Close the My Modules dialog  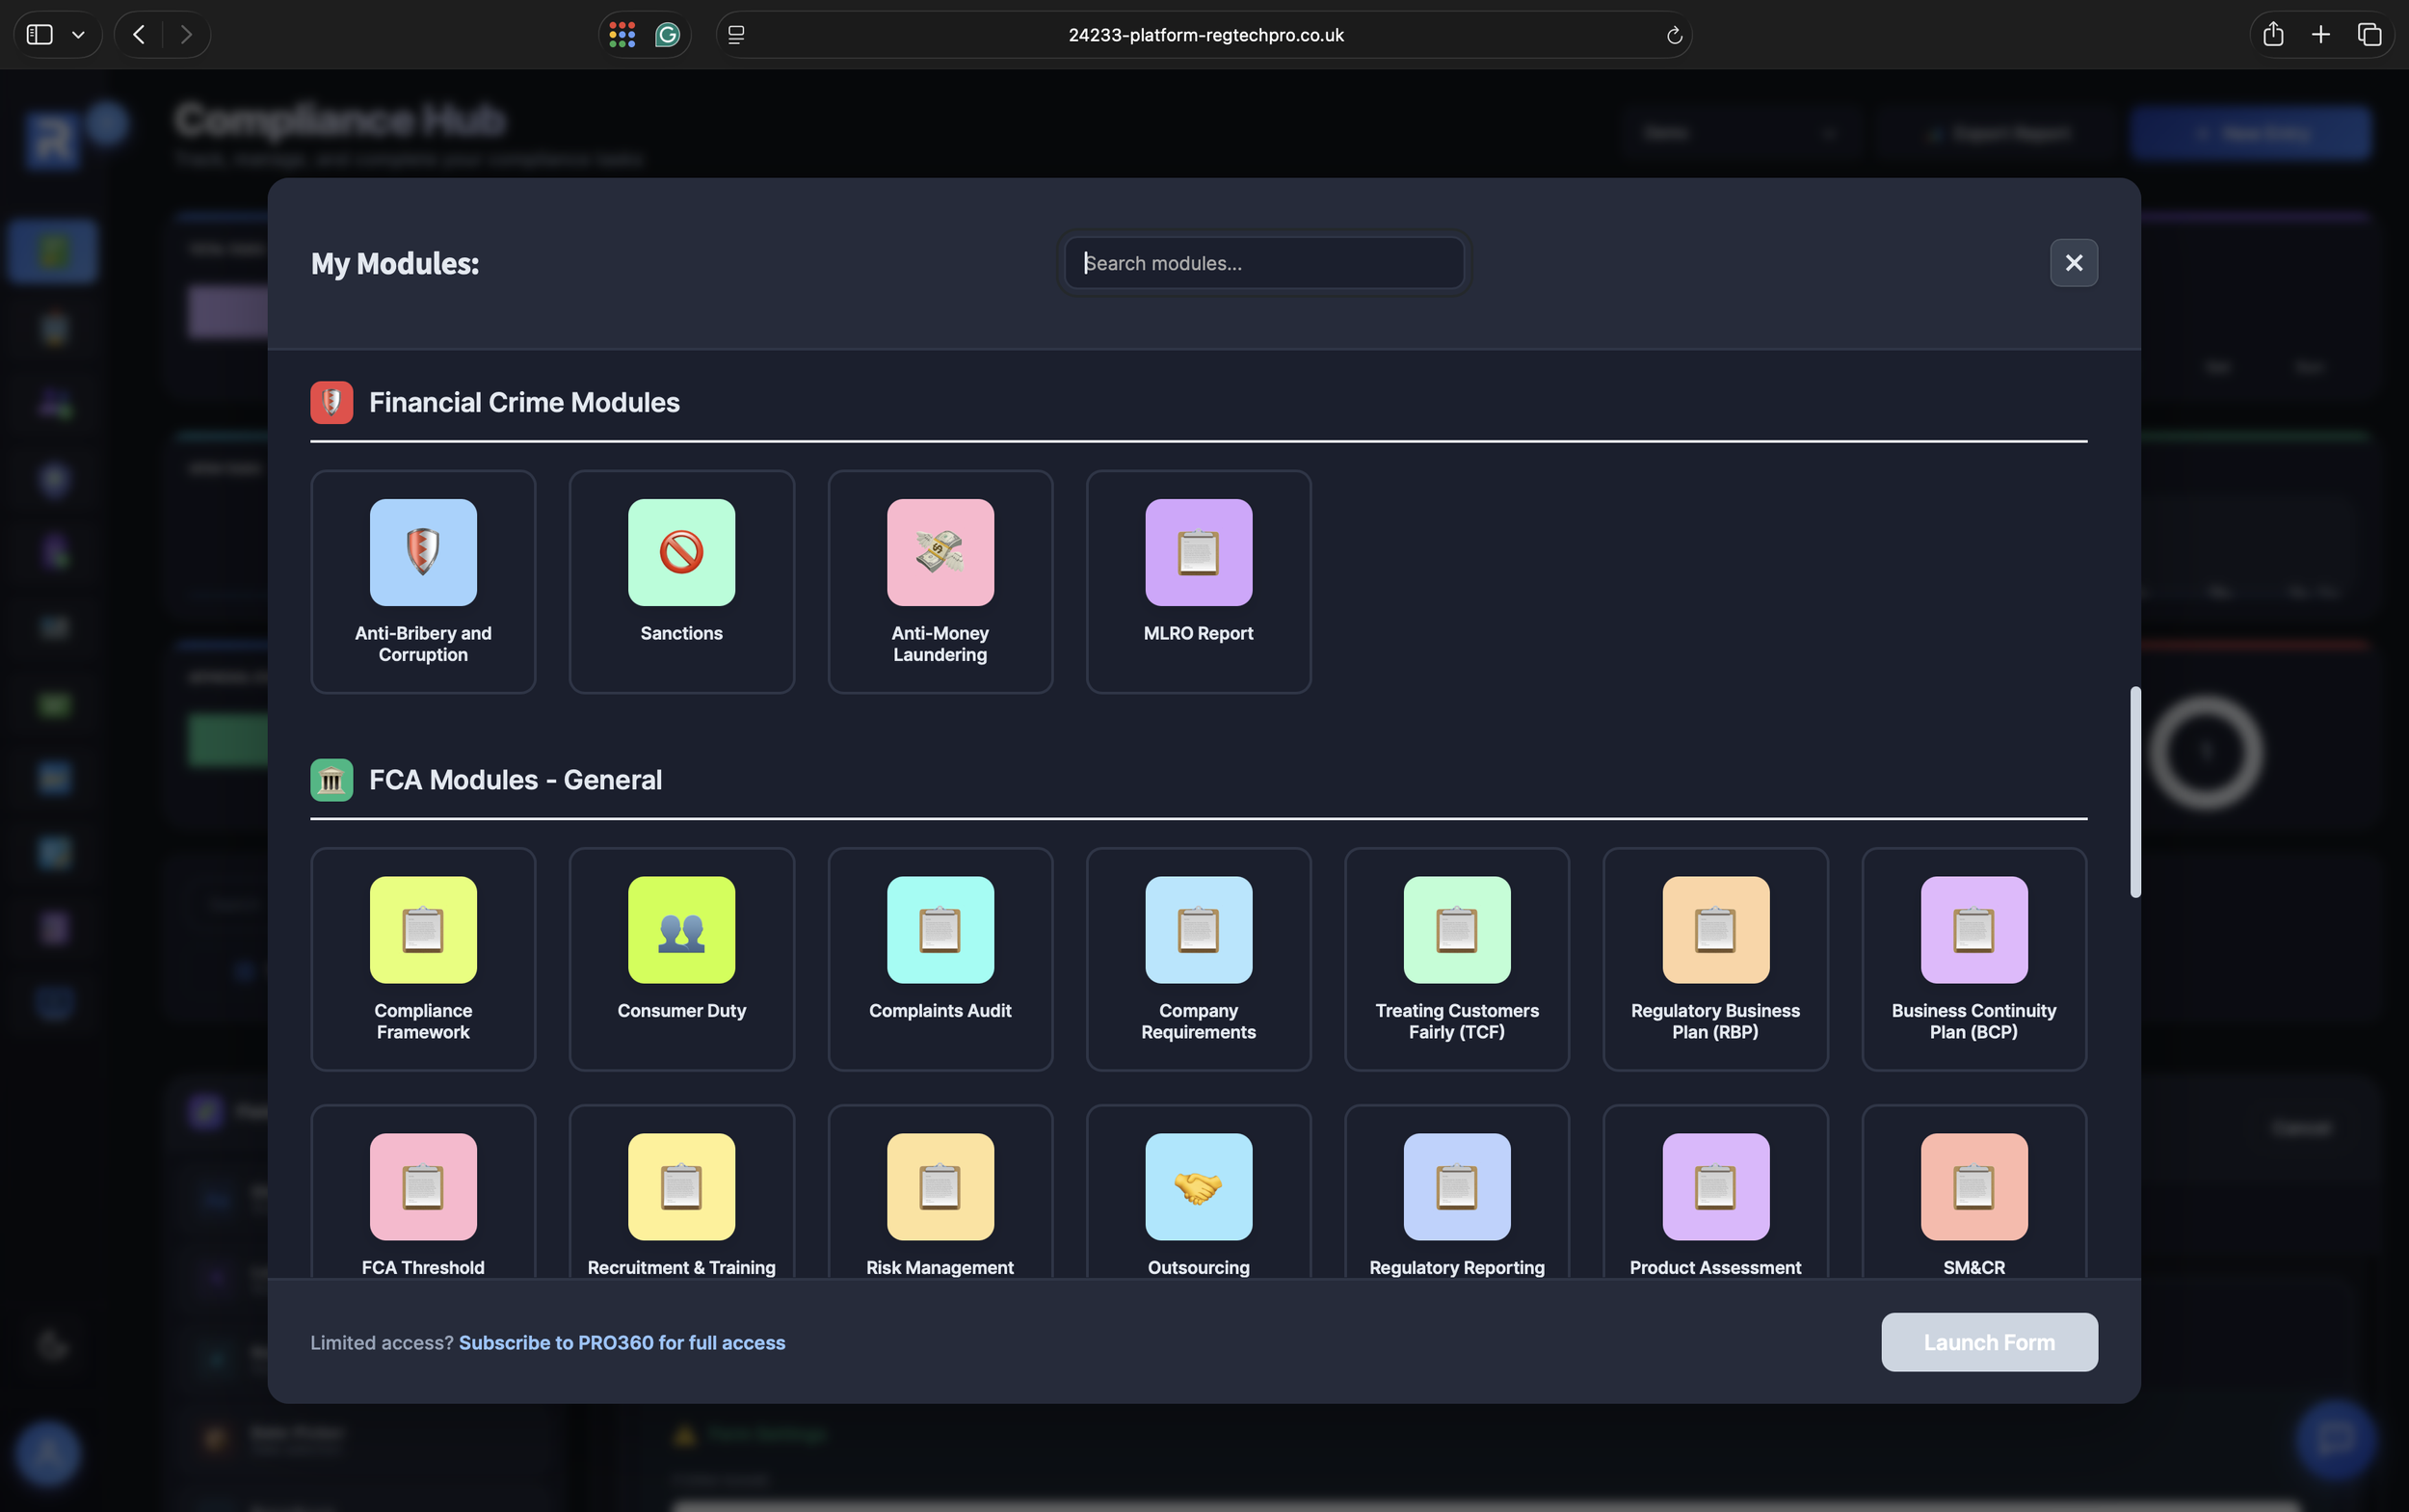click(x=2073, y=263)
